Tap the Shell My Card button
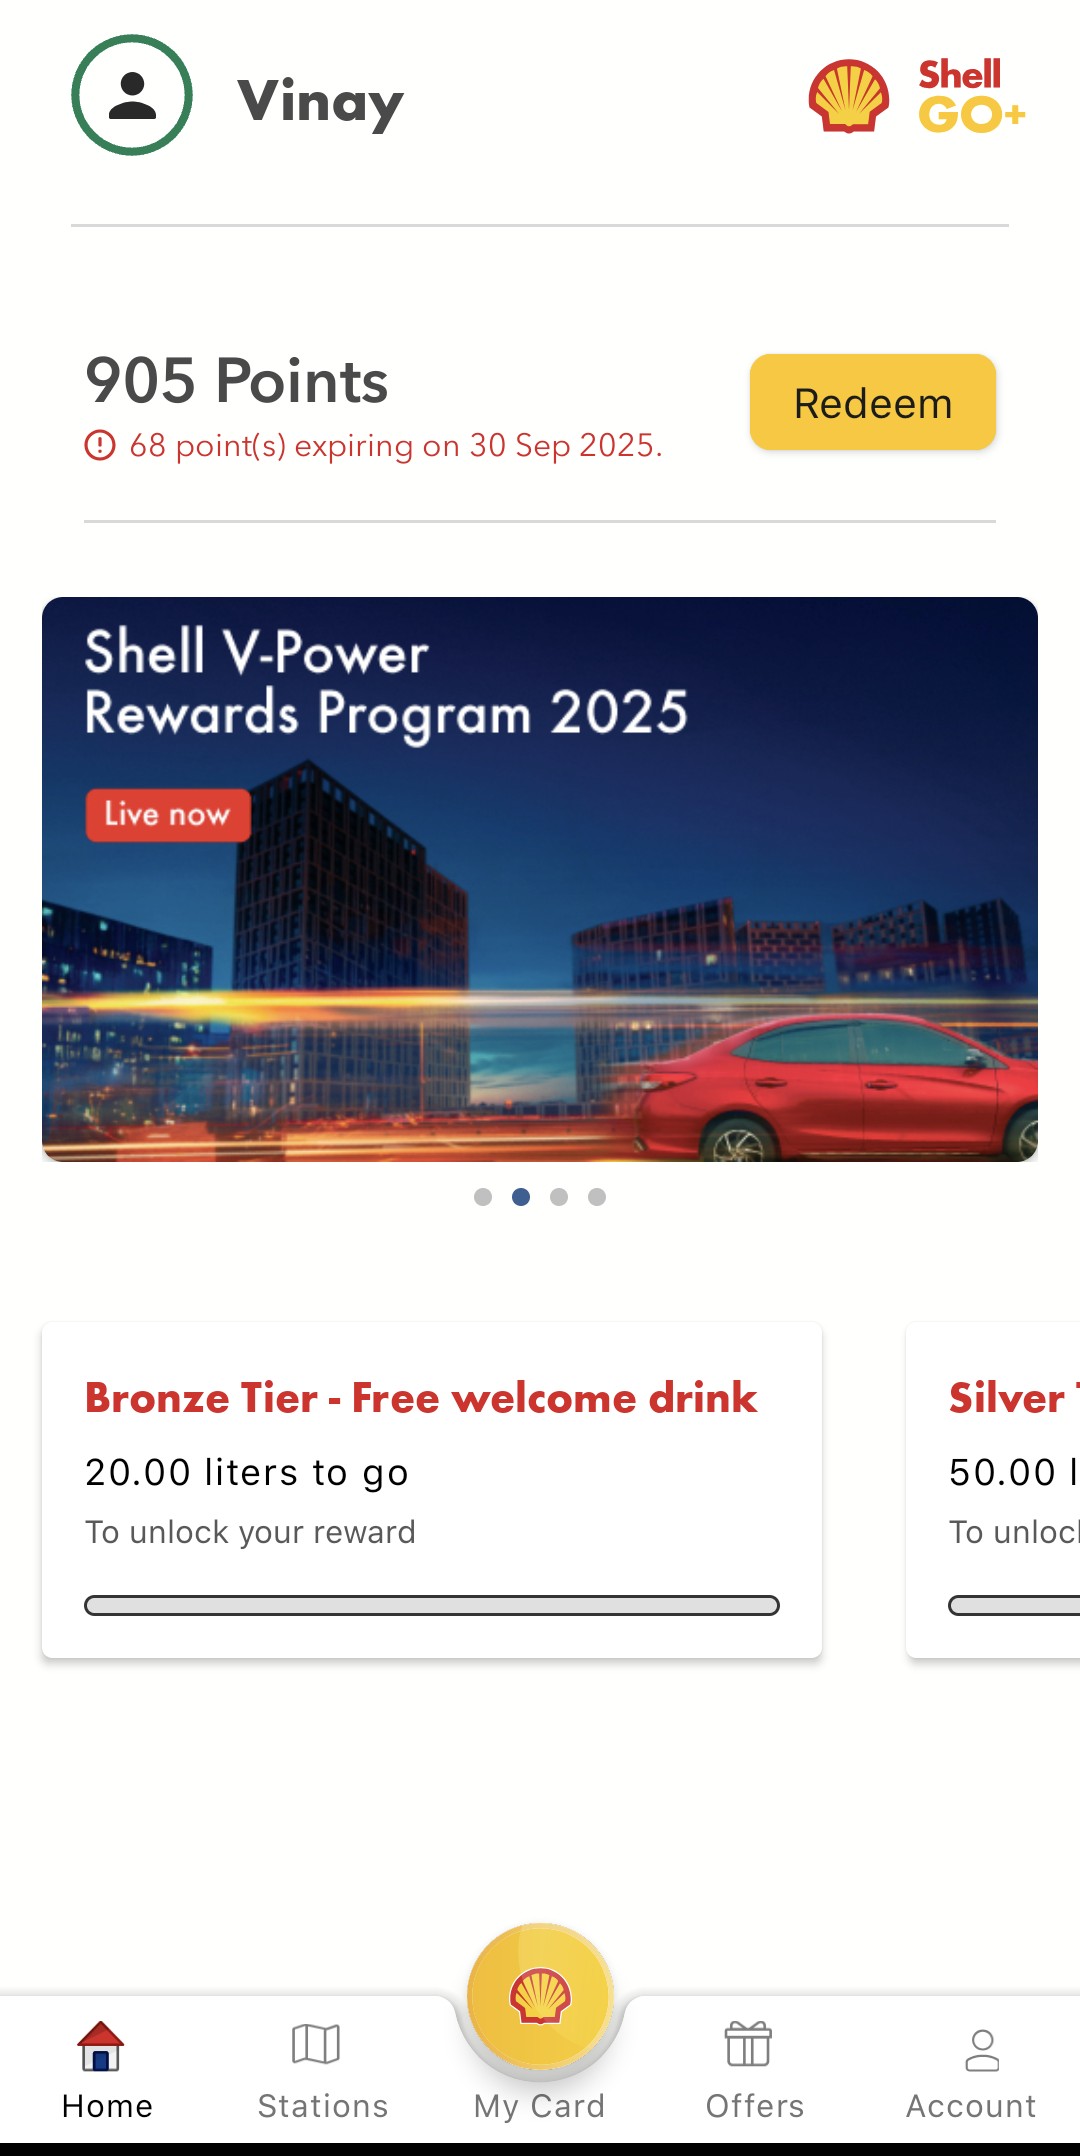 pos(540,1996)
